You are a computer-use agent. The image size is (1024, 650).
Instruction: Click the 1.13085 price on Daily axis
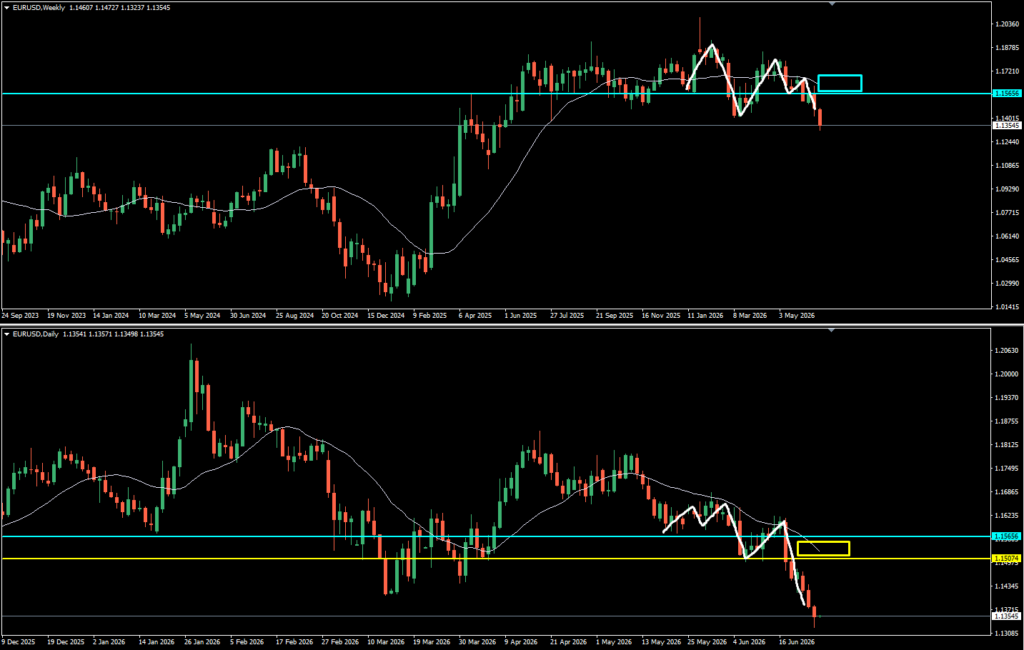tap(1007, 633)
